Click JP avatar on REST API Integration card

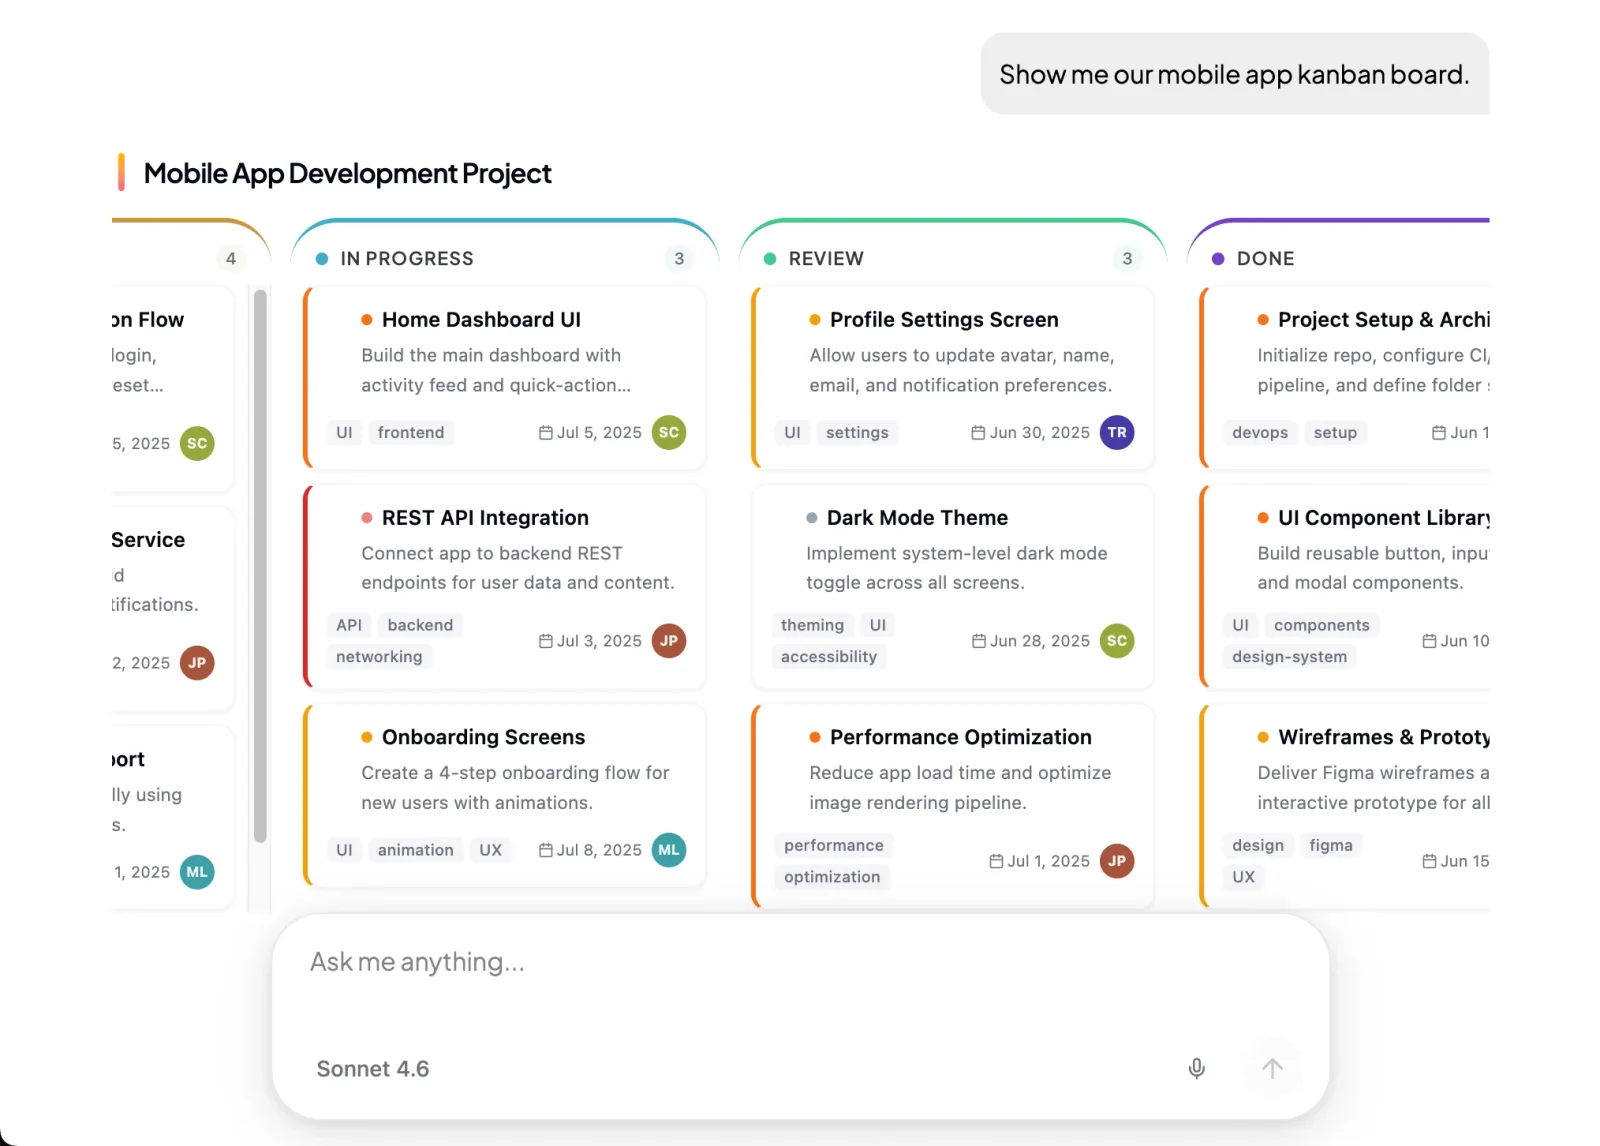pos(669,641)
